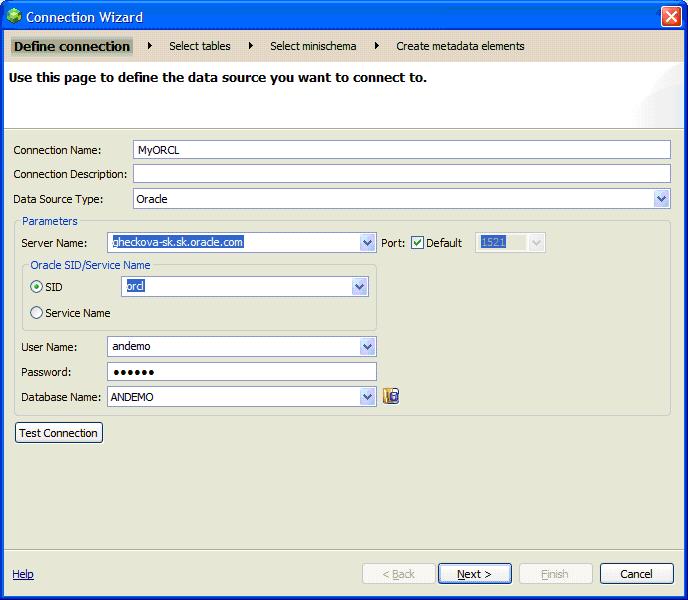Open the Help link
Screen dimensions: 688x600
coord(23,574)
